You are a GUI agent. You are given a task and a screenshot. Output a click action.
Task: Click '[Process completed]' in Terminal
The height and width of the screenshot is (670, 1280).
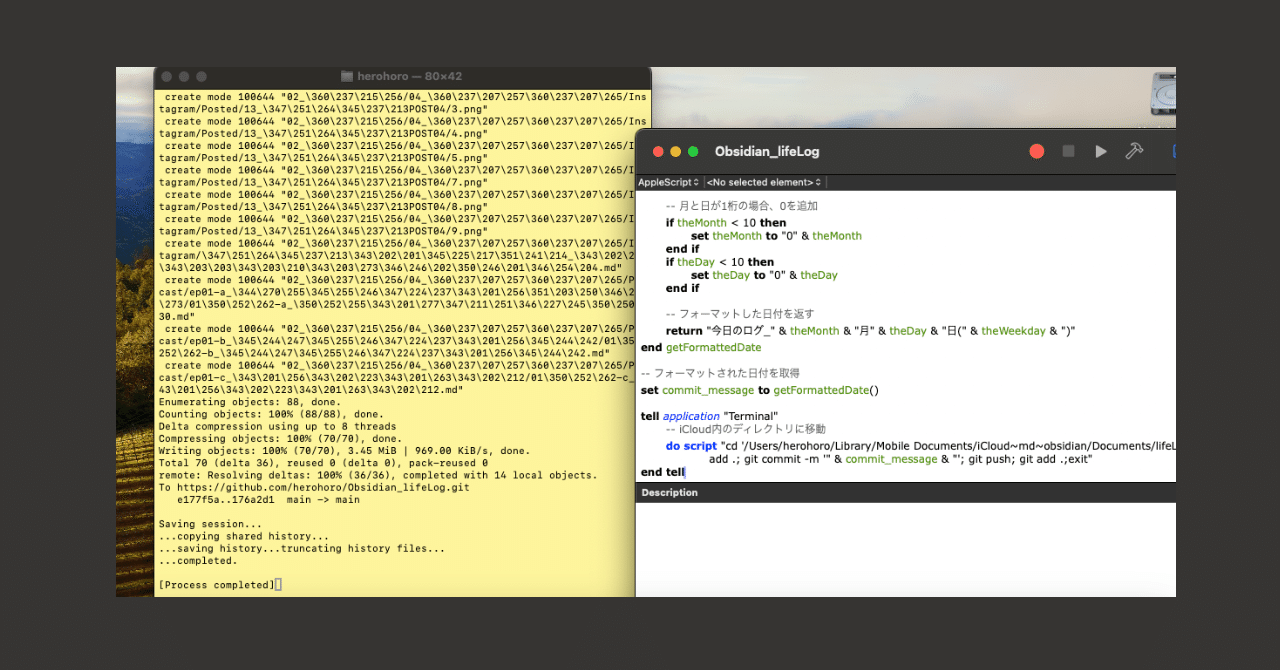click(216, 584)
